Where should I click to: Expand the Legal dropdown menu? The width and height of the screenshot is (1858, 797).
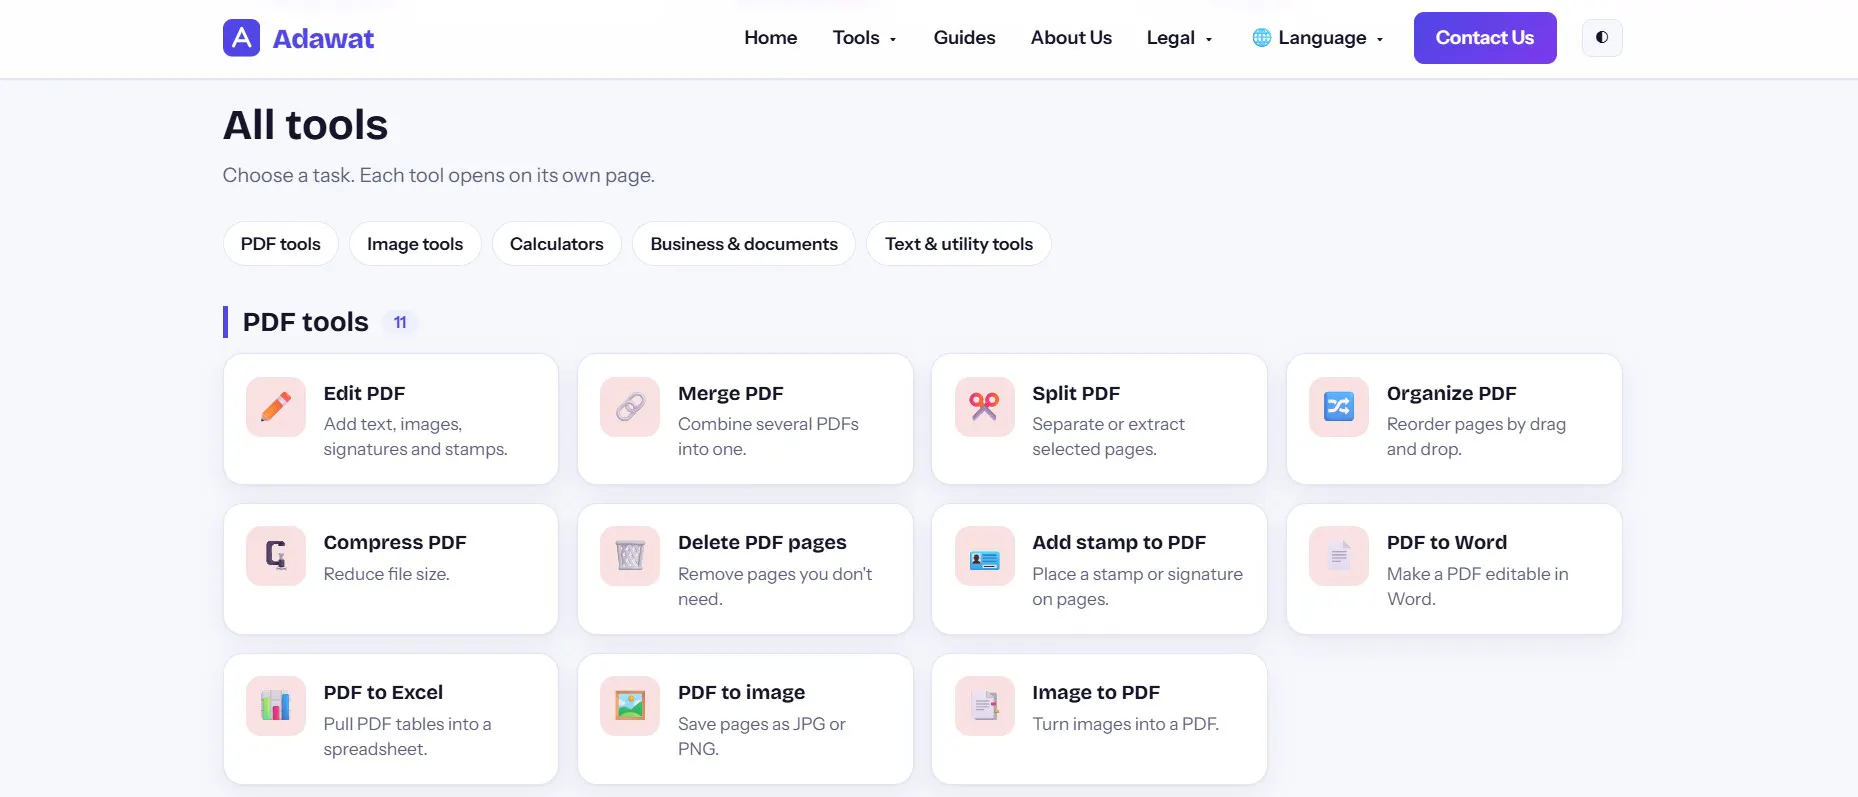tap(1179, 38)
